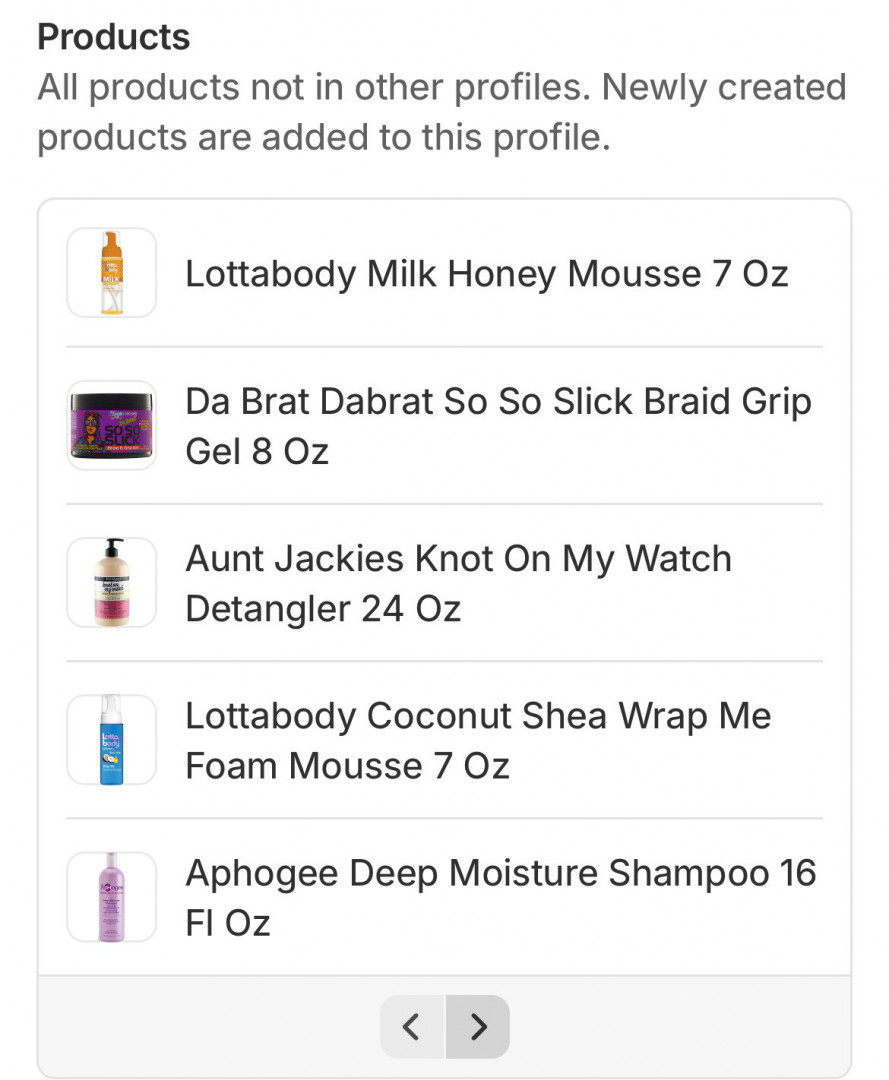Select 'Aphogee Deep Moisture Shampoo 16' title
Screen dimensions: 889x1080
point(500,873)
